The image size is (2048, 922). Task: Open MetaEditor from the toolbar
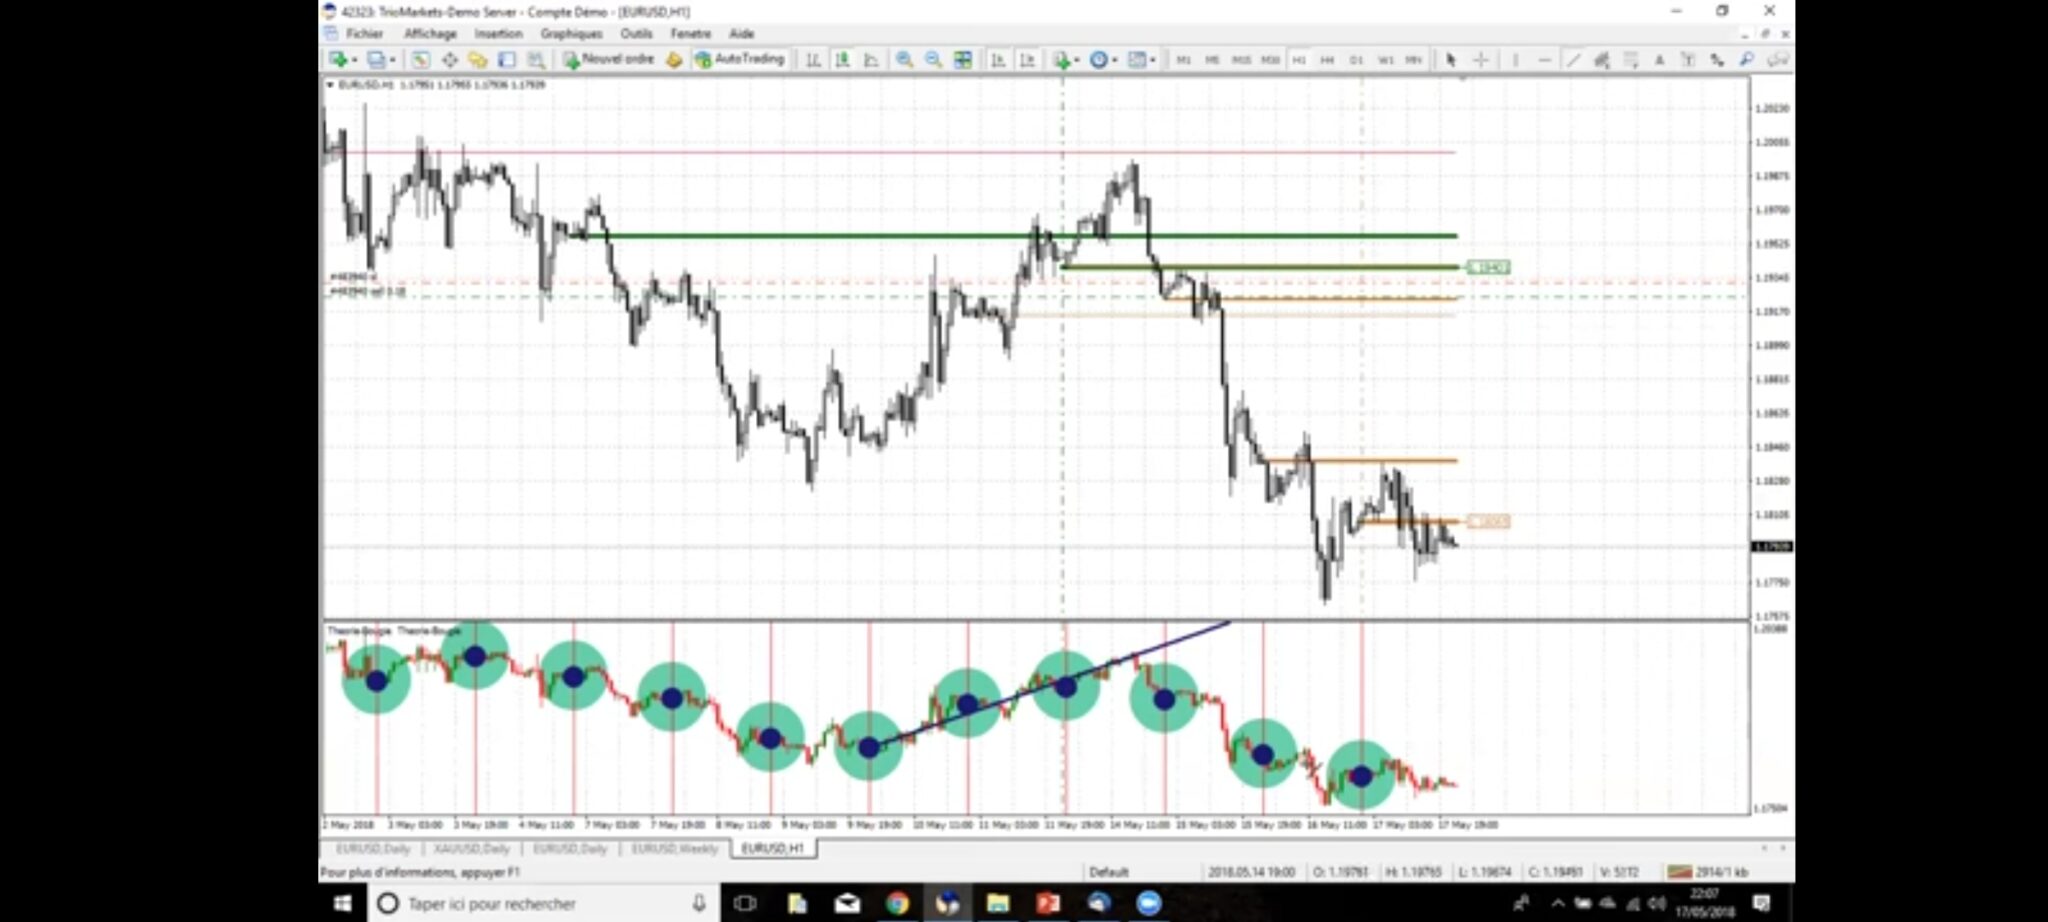674,60
